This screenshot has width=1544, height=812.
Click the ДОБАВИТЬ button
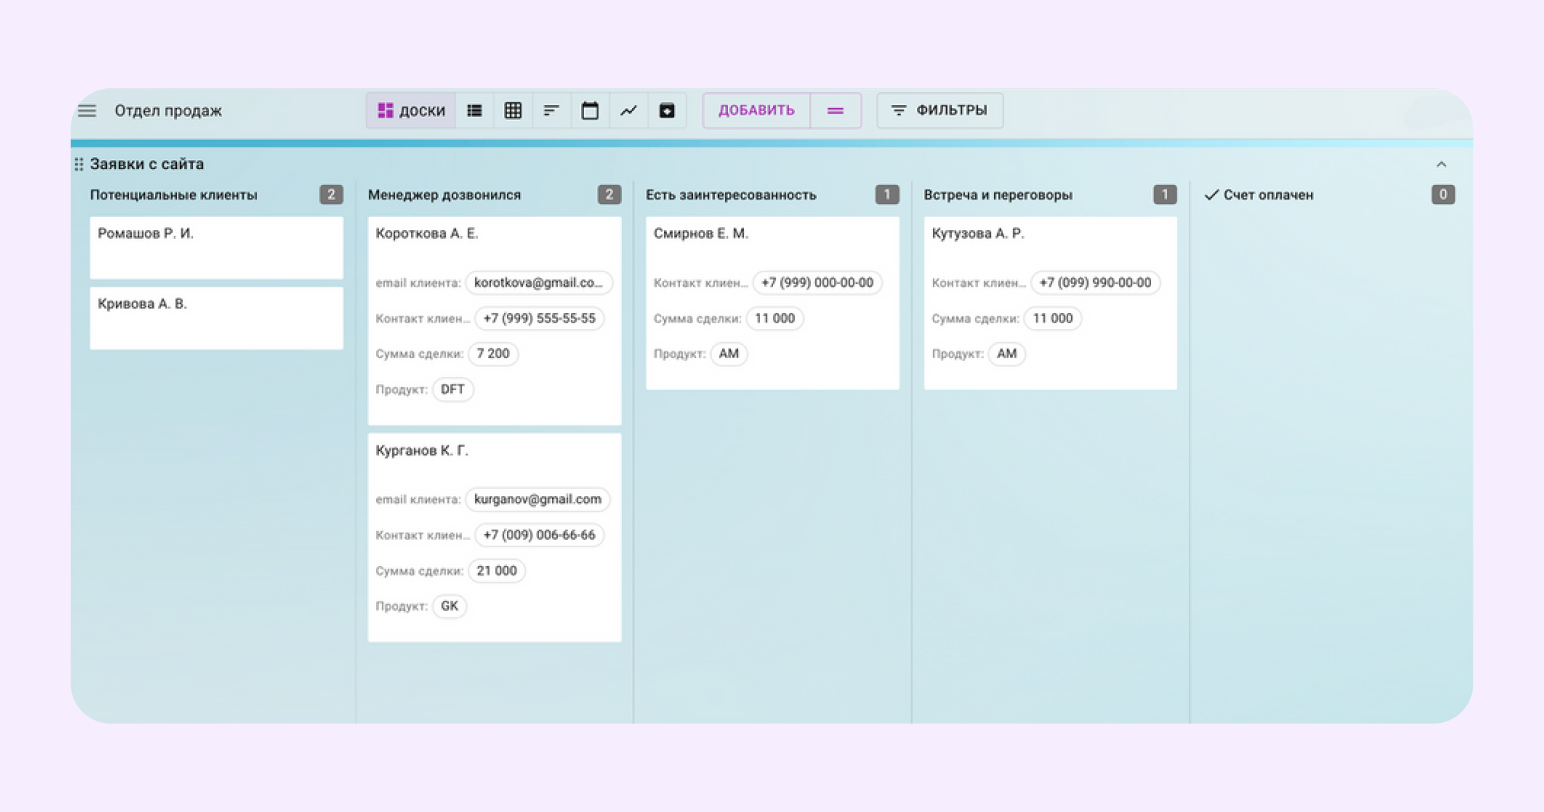(757, 111)
